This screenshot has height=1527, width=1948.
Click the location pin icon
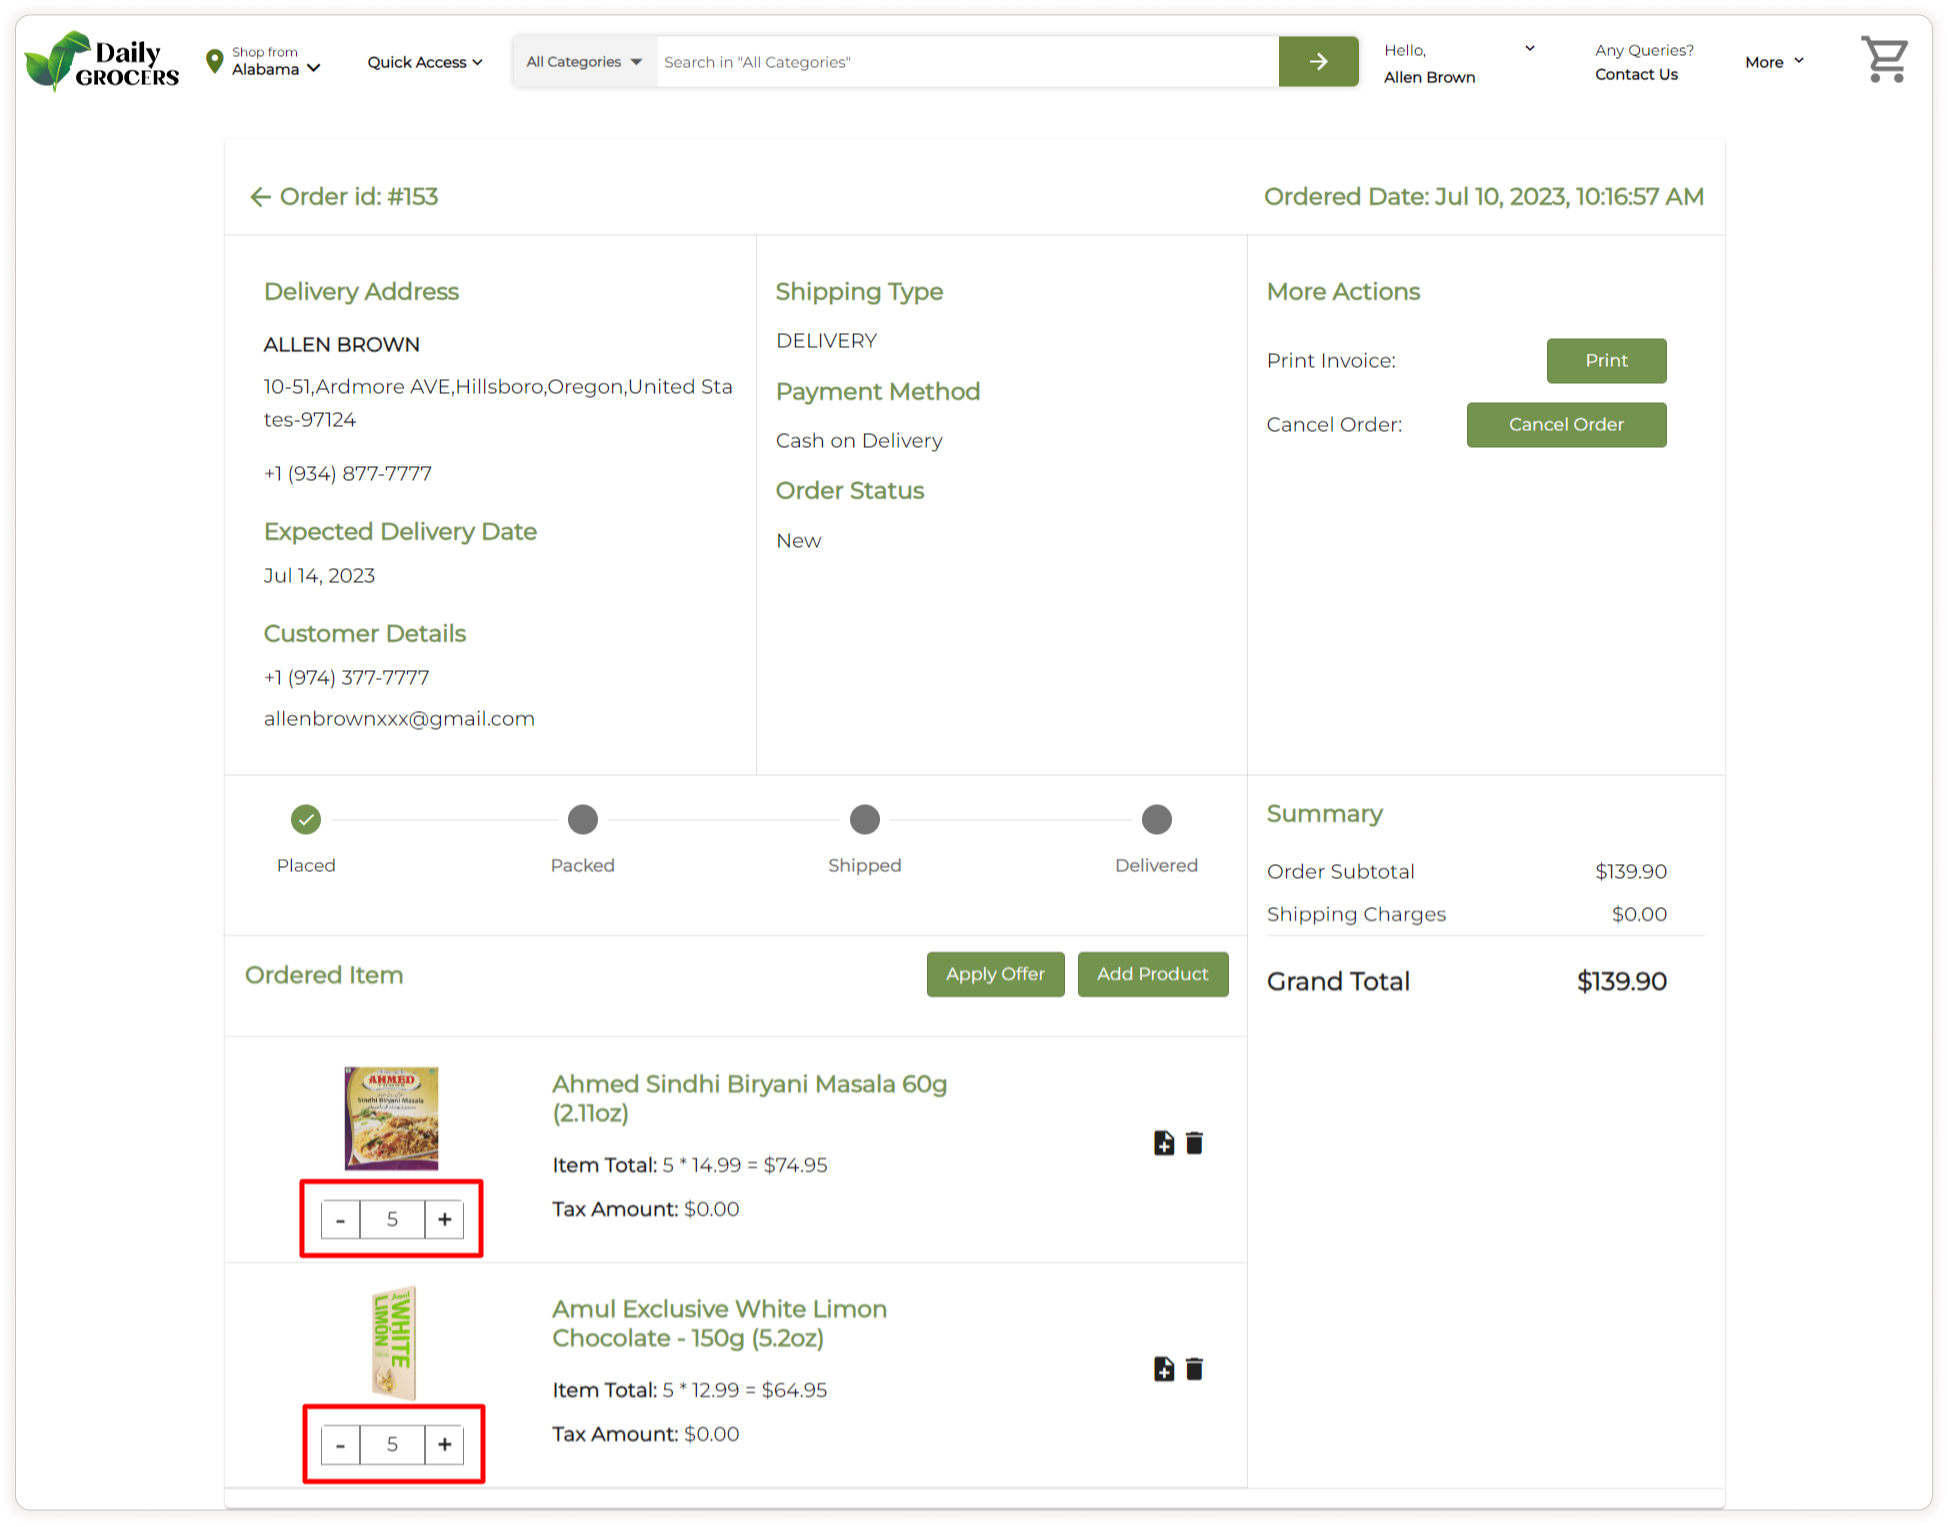(x=214, y=61)
